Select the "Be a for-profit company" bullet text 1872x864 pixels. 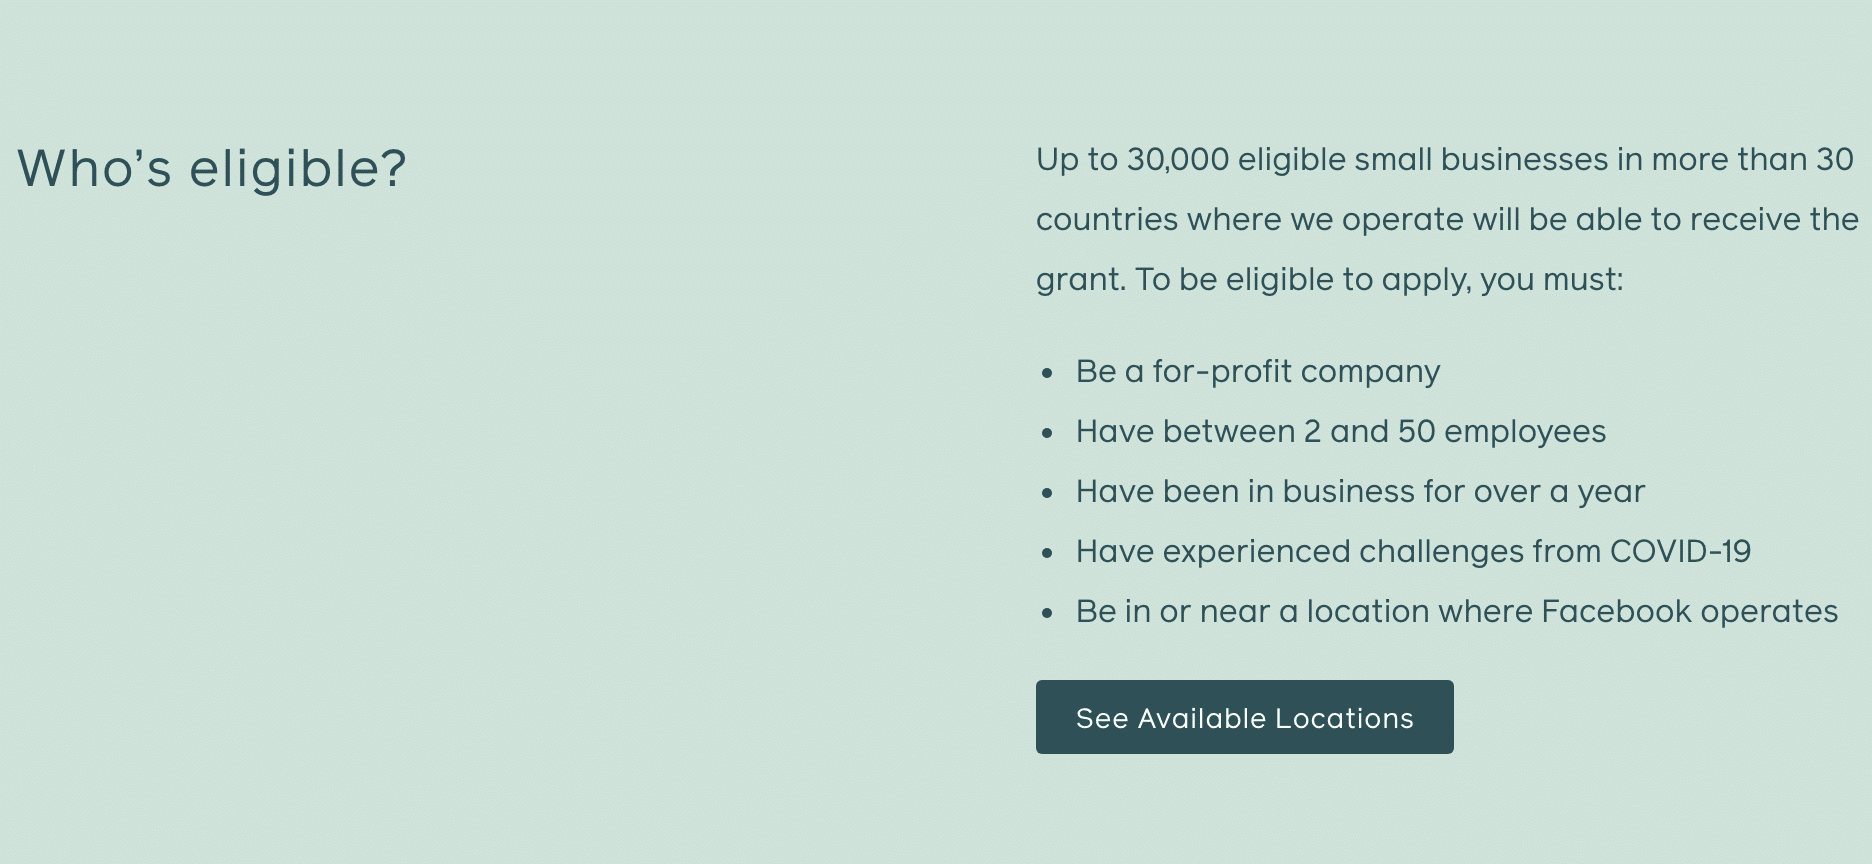[x=1258, y=372]
